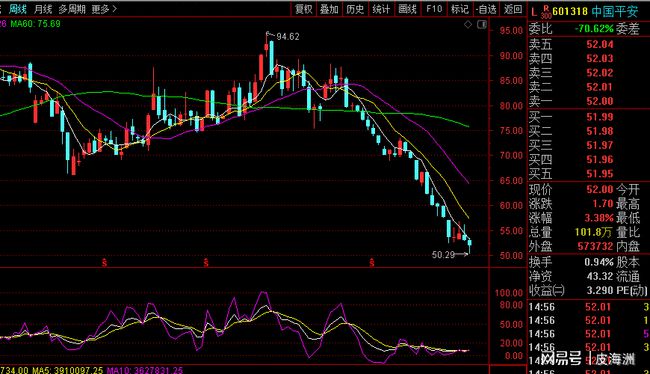
Task: Click the L icon before the stock code
Action: 534,12
